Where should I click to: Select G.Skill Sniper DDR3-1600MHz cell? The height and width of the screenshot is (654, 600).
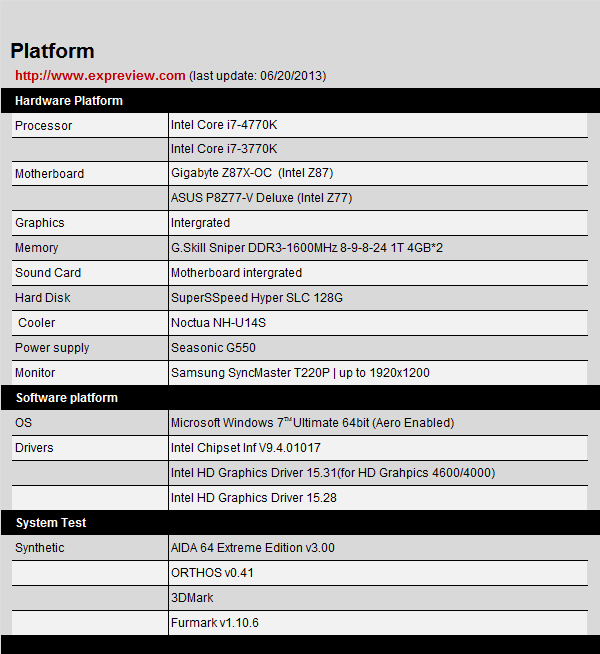pyautogui.click(x=378, y=248)
